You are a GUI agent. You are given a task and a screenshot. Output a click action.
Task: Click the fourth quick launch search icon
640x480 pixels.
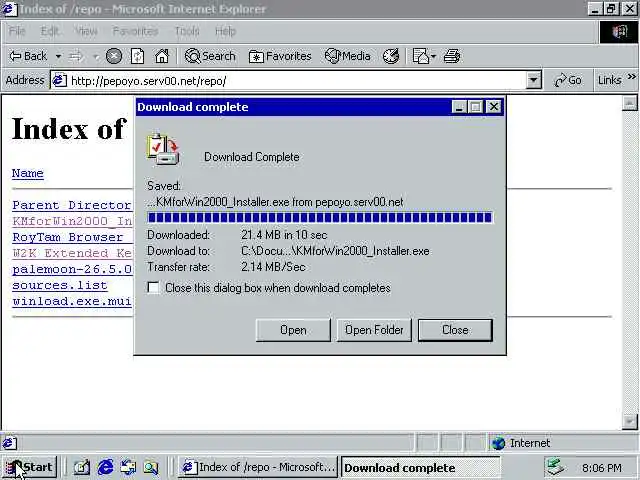(x=151, y=467)
